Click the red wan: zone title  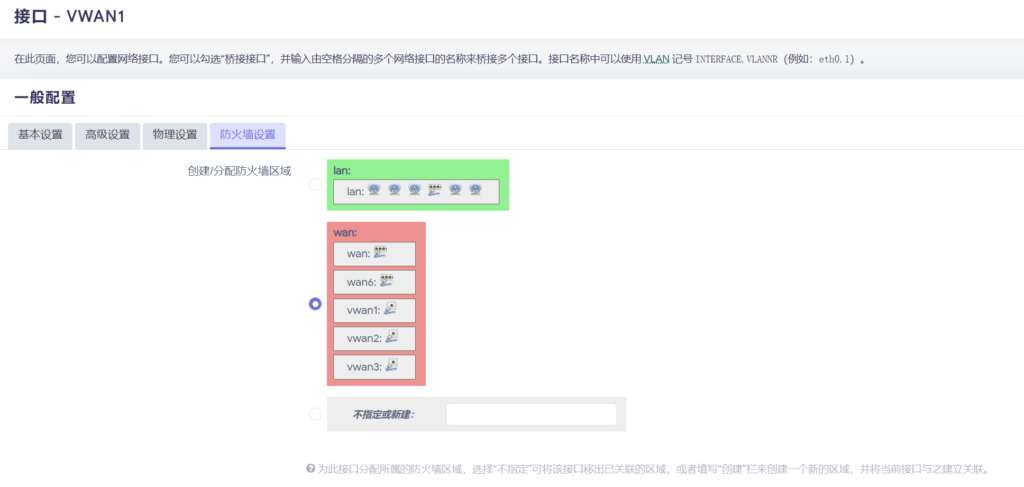(x=344, y=232)
